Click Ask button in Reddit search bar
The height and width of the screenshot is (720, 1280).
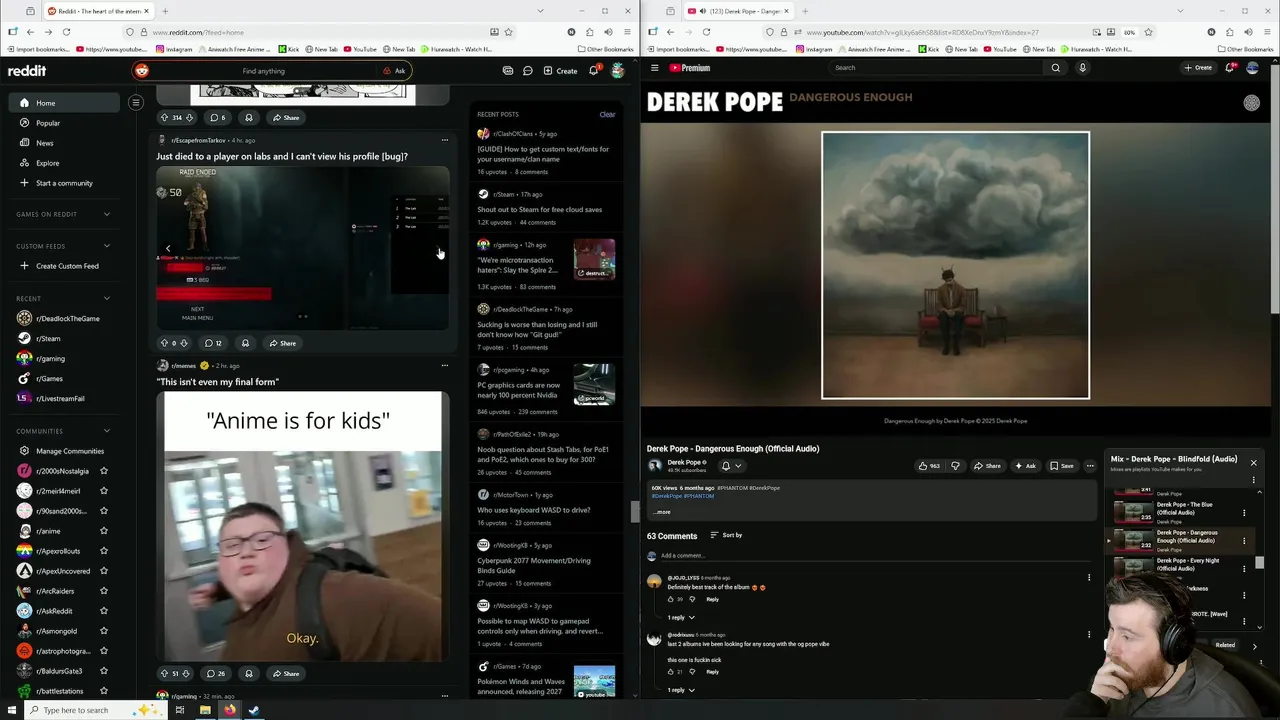(x=394, y=71)
